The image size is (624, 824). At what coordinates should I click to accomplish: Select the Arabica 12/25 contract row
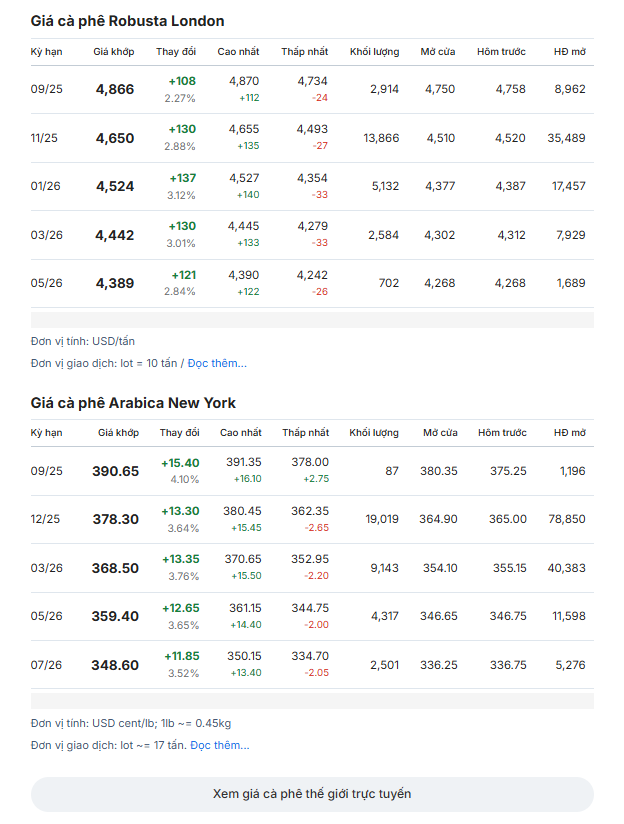[x=312, y=519]
